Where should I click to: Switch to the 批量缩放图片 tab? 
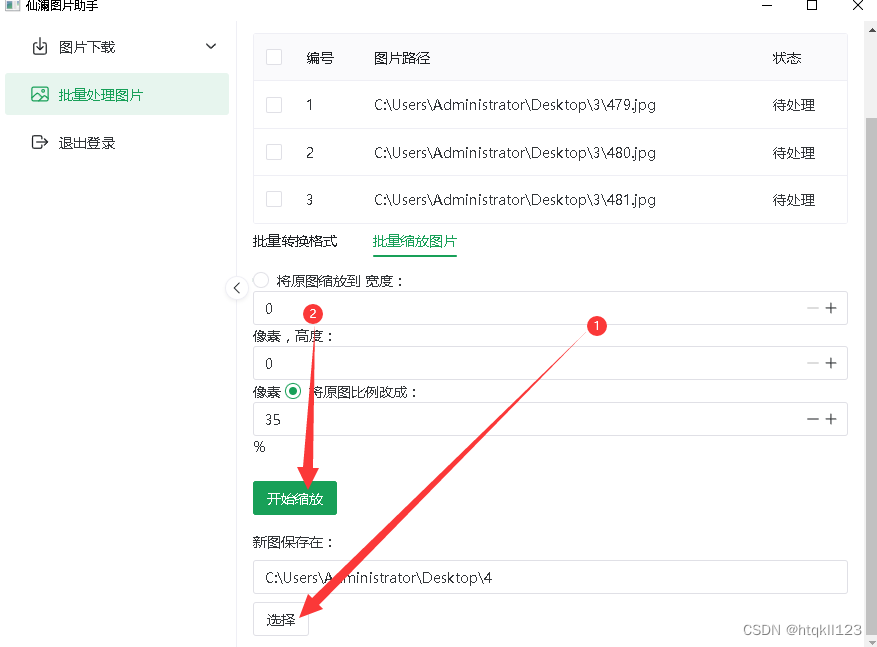(414, 241)
